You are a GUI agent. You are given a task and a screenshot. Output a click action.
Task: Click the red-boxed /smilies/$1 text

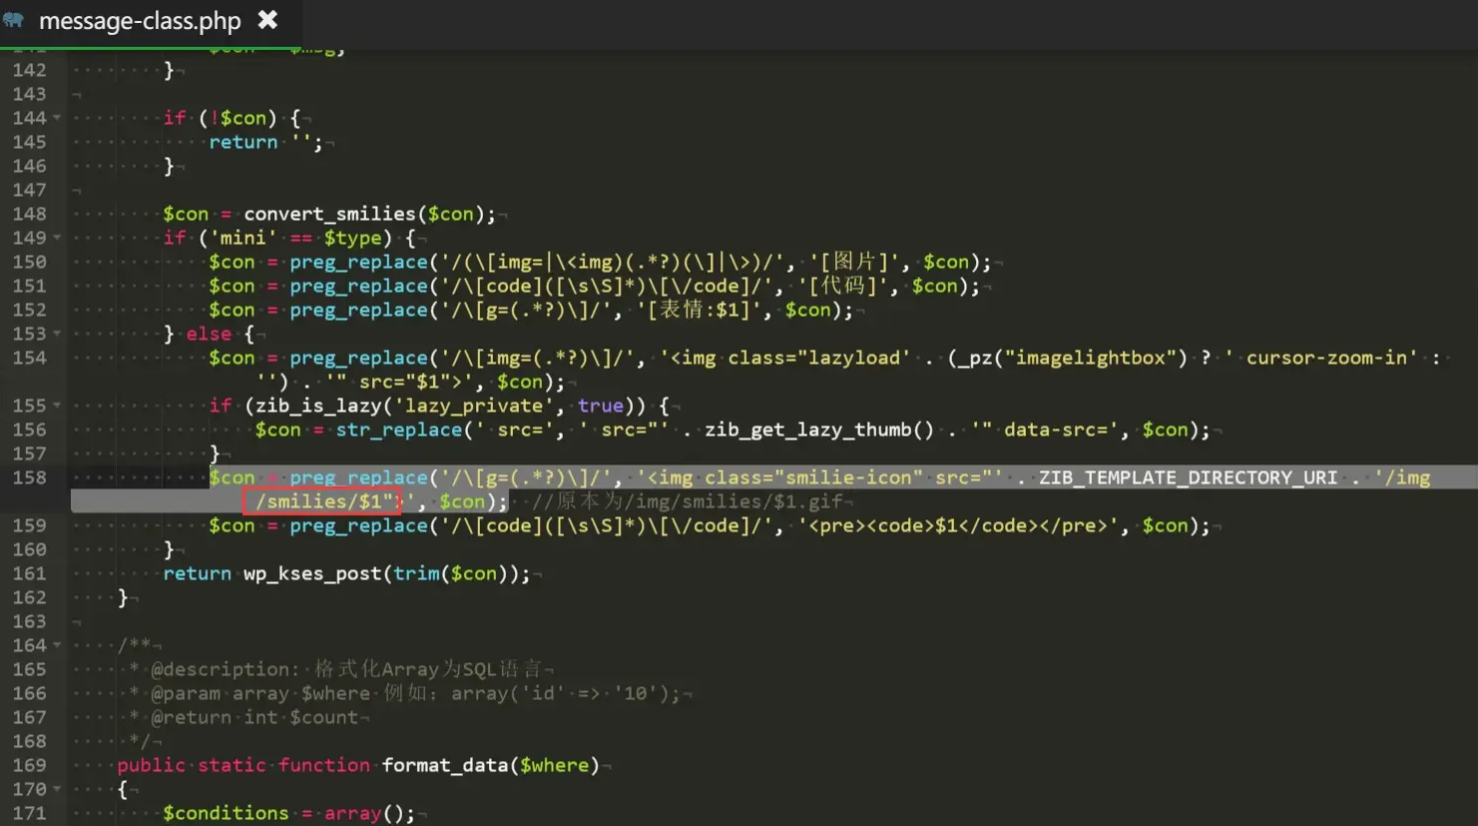click(x=321, y=502)
